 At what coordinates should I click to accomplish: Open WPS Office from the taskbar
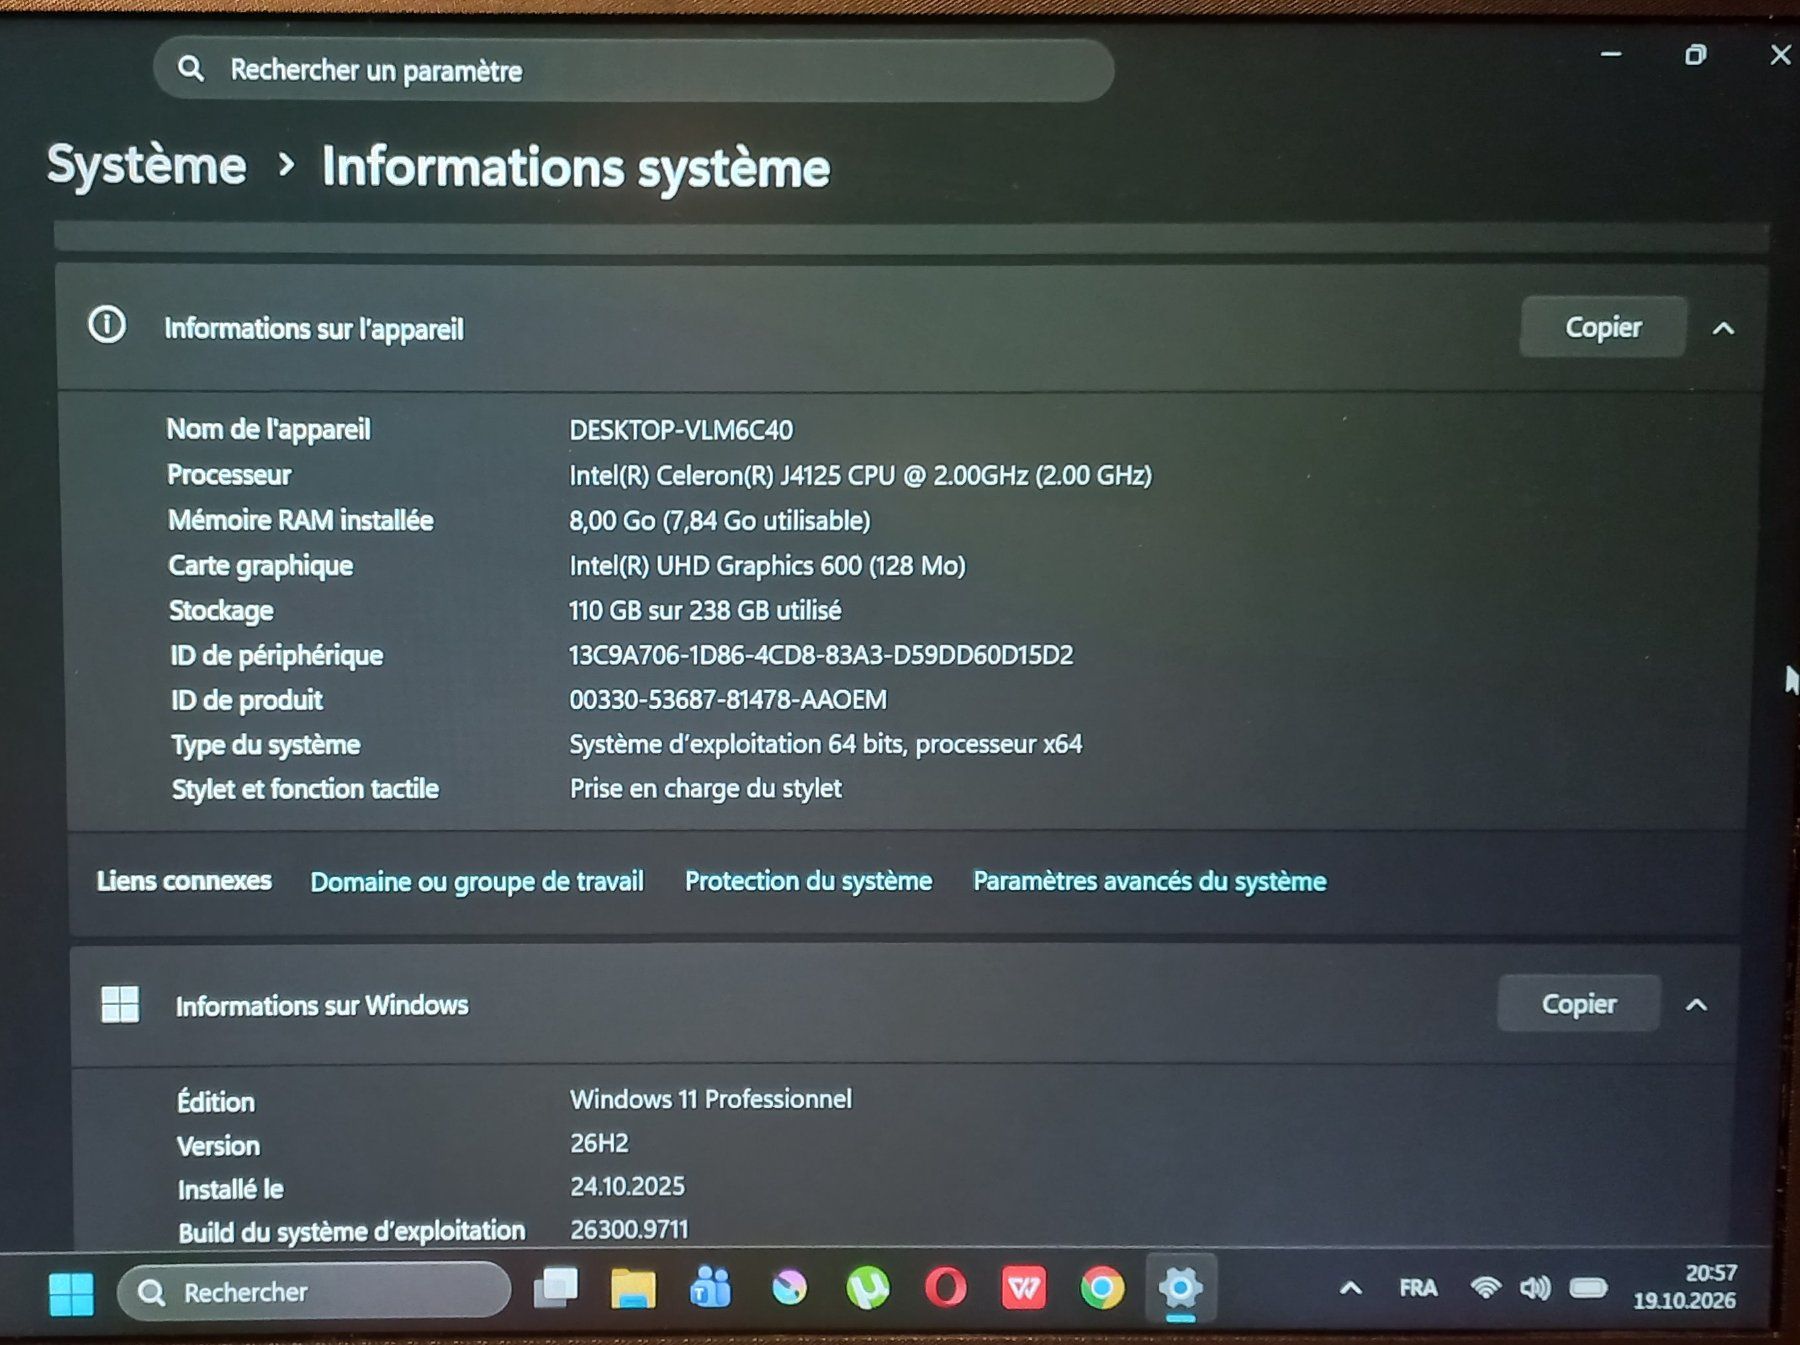1024,1288
